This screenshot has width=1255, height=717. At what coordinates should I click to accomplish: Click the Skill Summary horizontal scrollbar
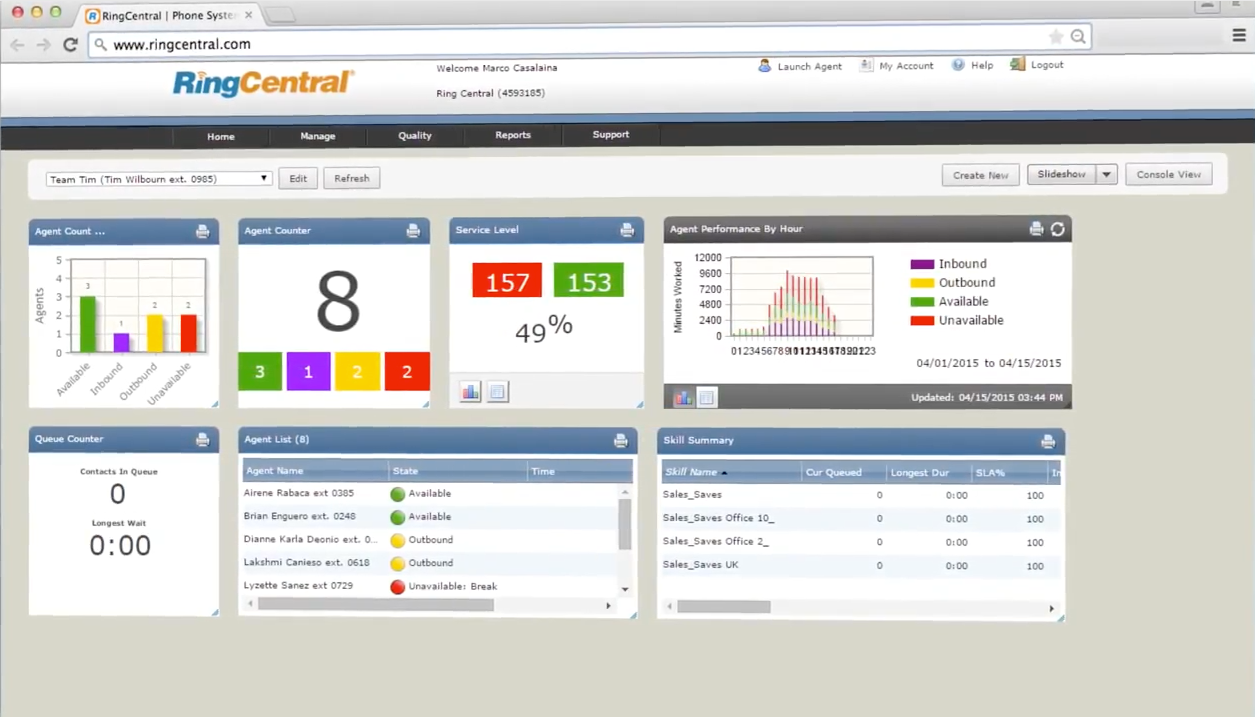(723, 607)
